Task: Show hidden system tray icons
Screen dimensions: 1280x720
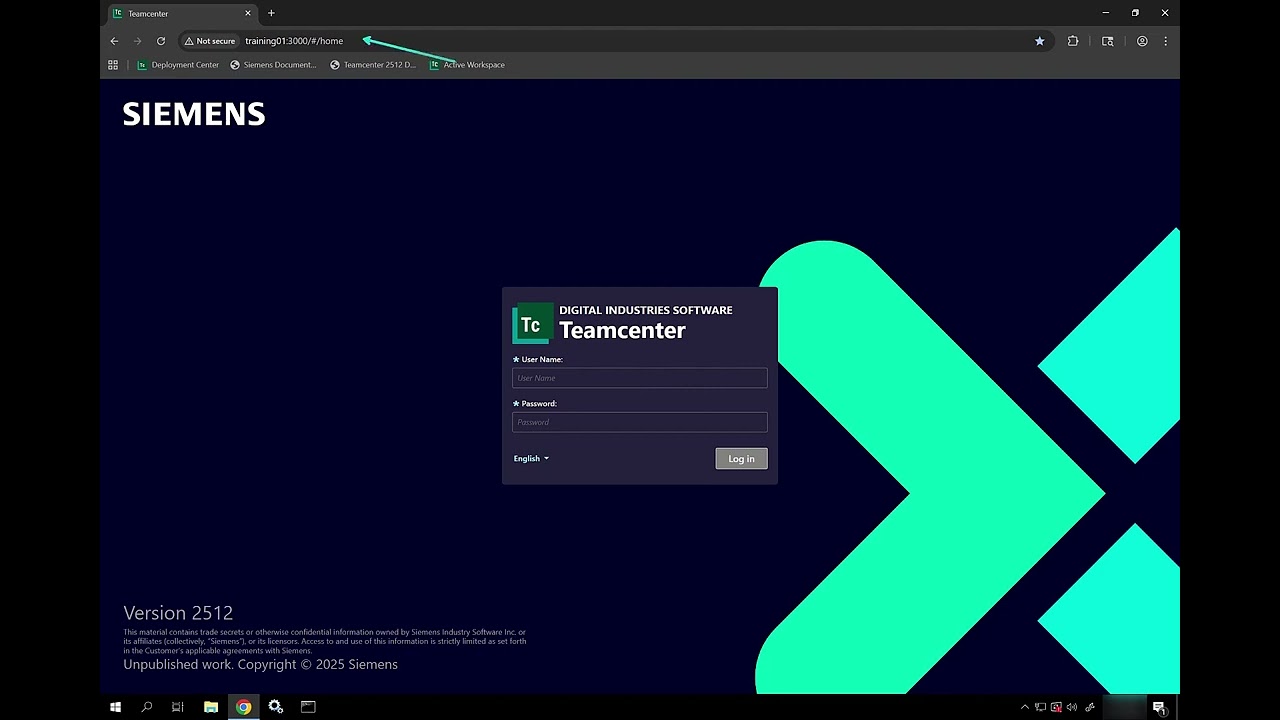Action: pos(1024,707)
